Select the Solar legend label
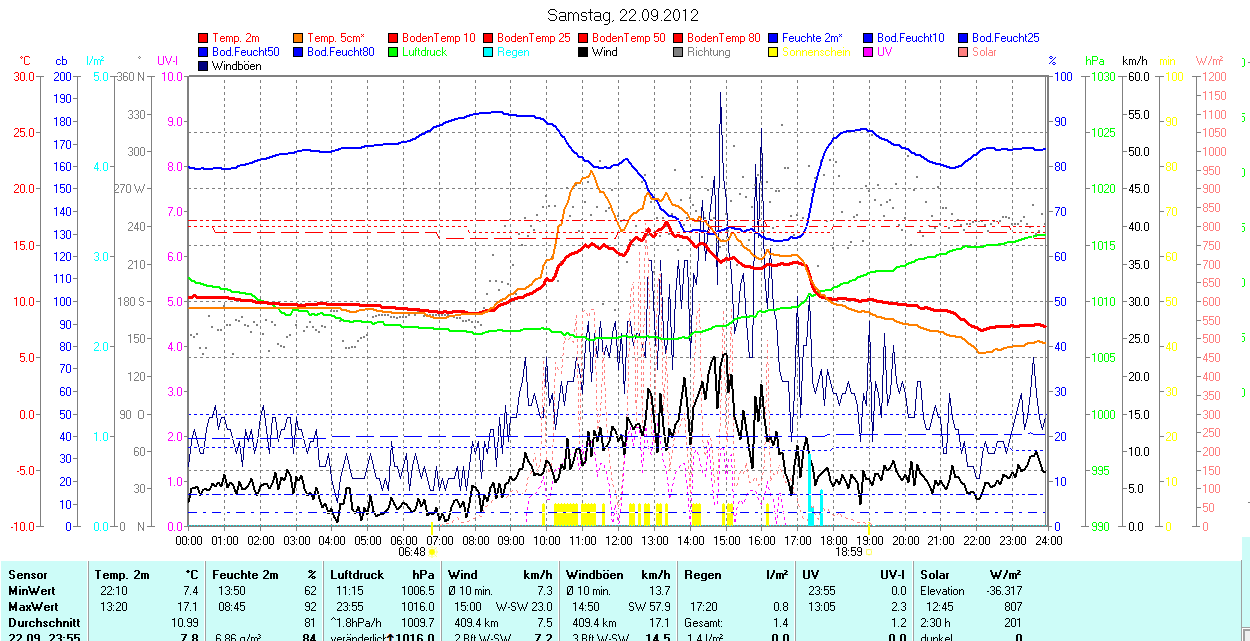The width and height of the screenshot is (1250, 641). (984, 52)
